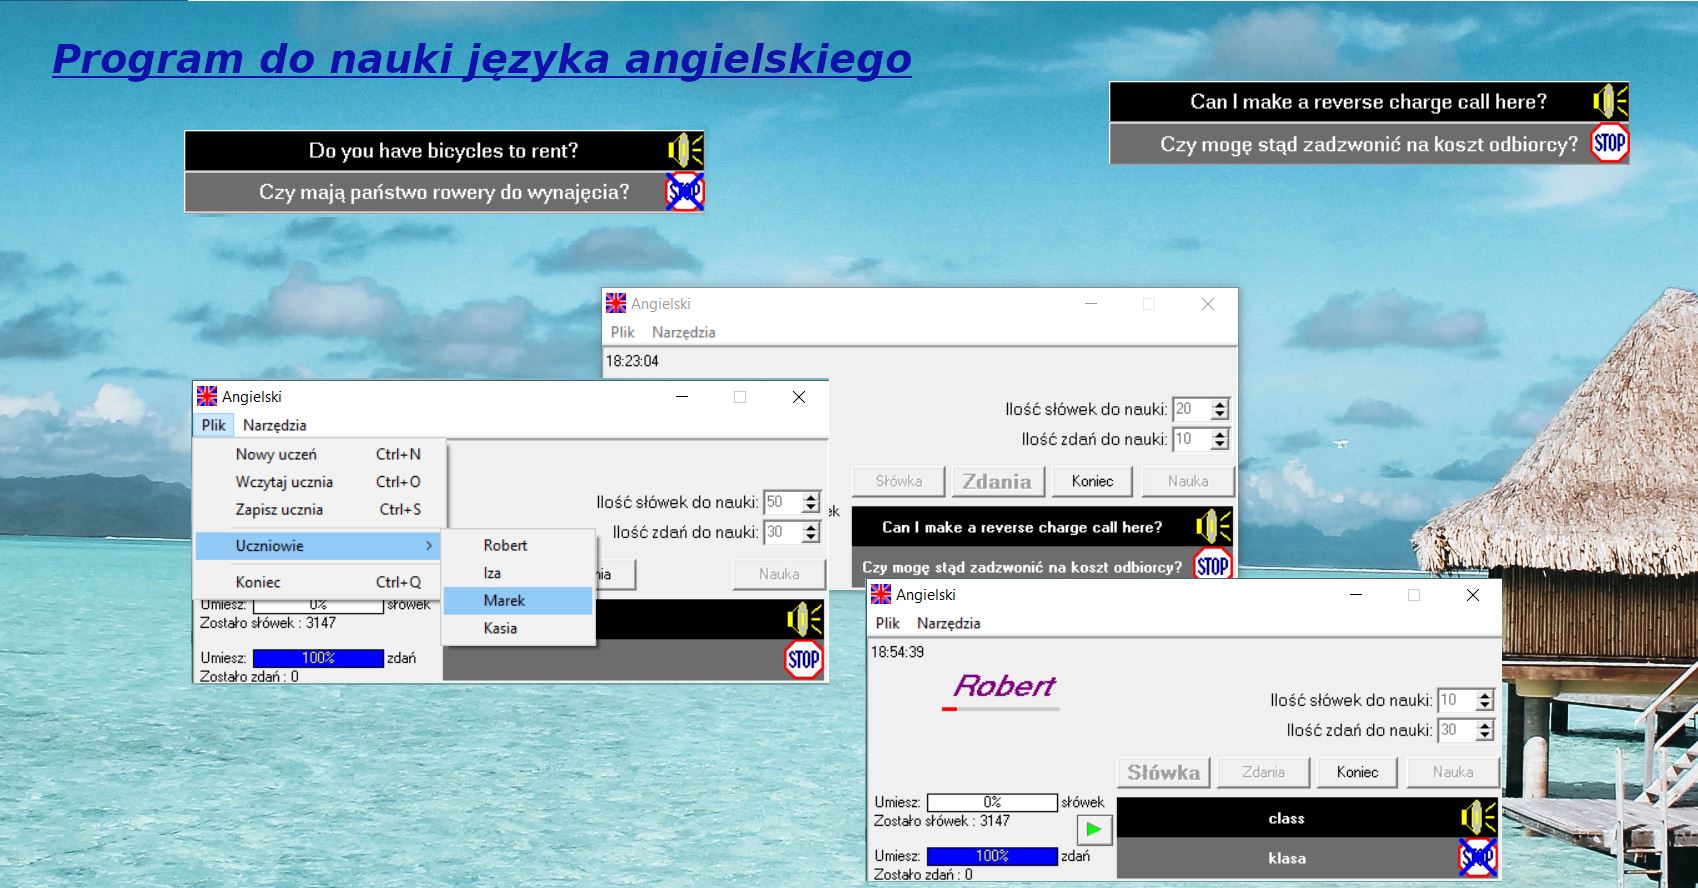Choose "Wczytaj ucznia" menu entry
The height and width of the screenshot is (888, 1698).
click(x=284, y=482)
